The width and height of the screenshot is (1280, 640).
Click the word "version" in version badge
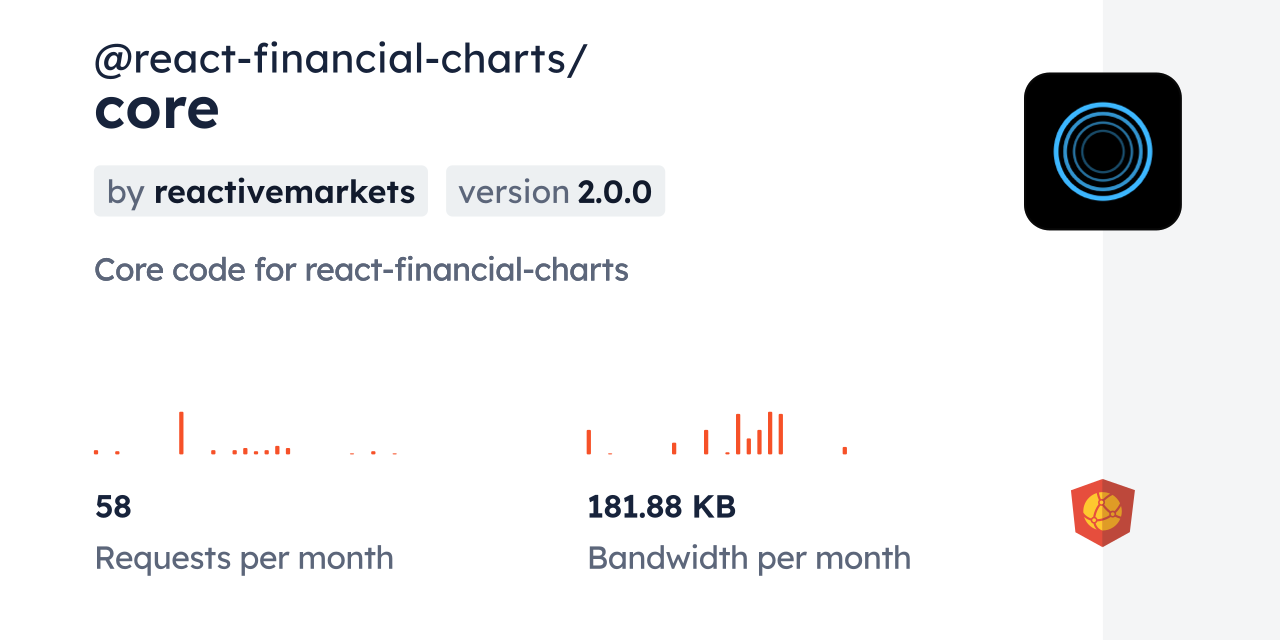[x=514, y=191]
